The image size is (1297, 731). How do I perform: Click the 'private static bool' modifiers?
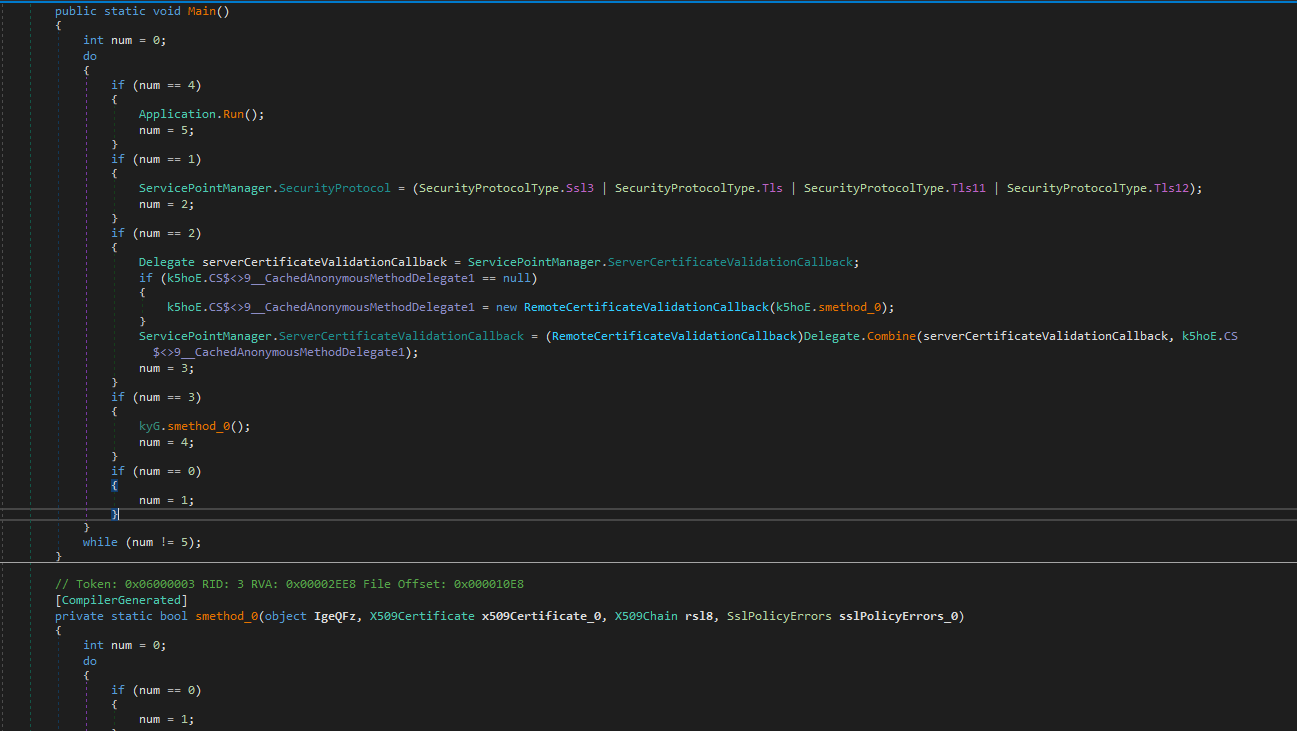point(121,616)
